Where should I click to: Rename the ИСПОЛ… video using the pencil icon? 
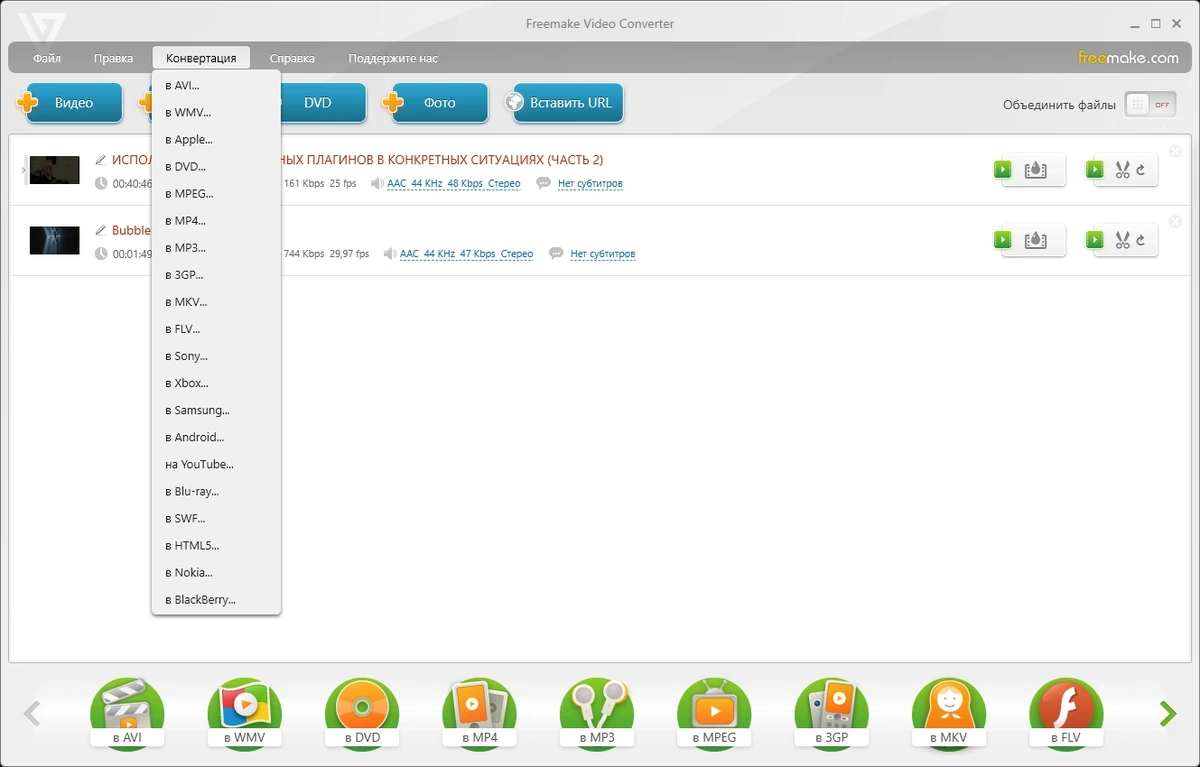click(100, 159)
